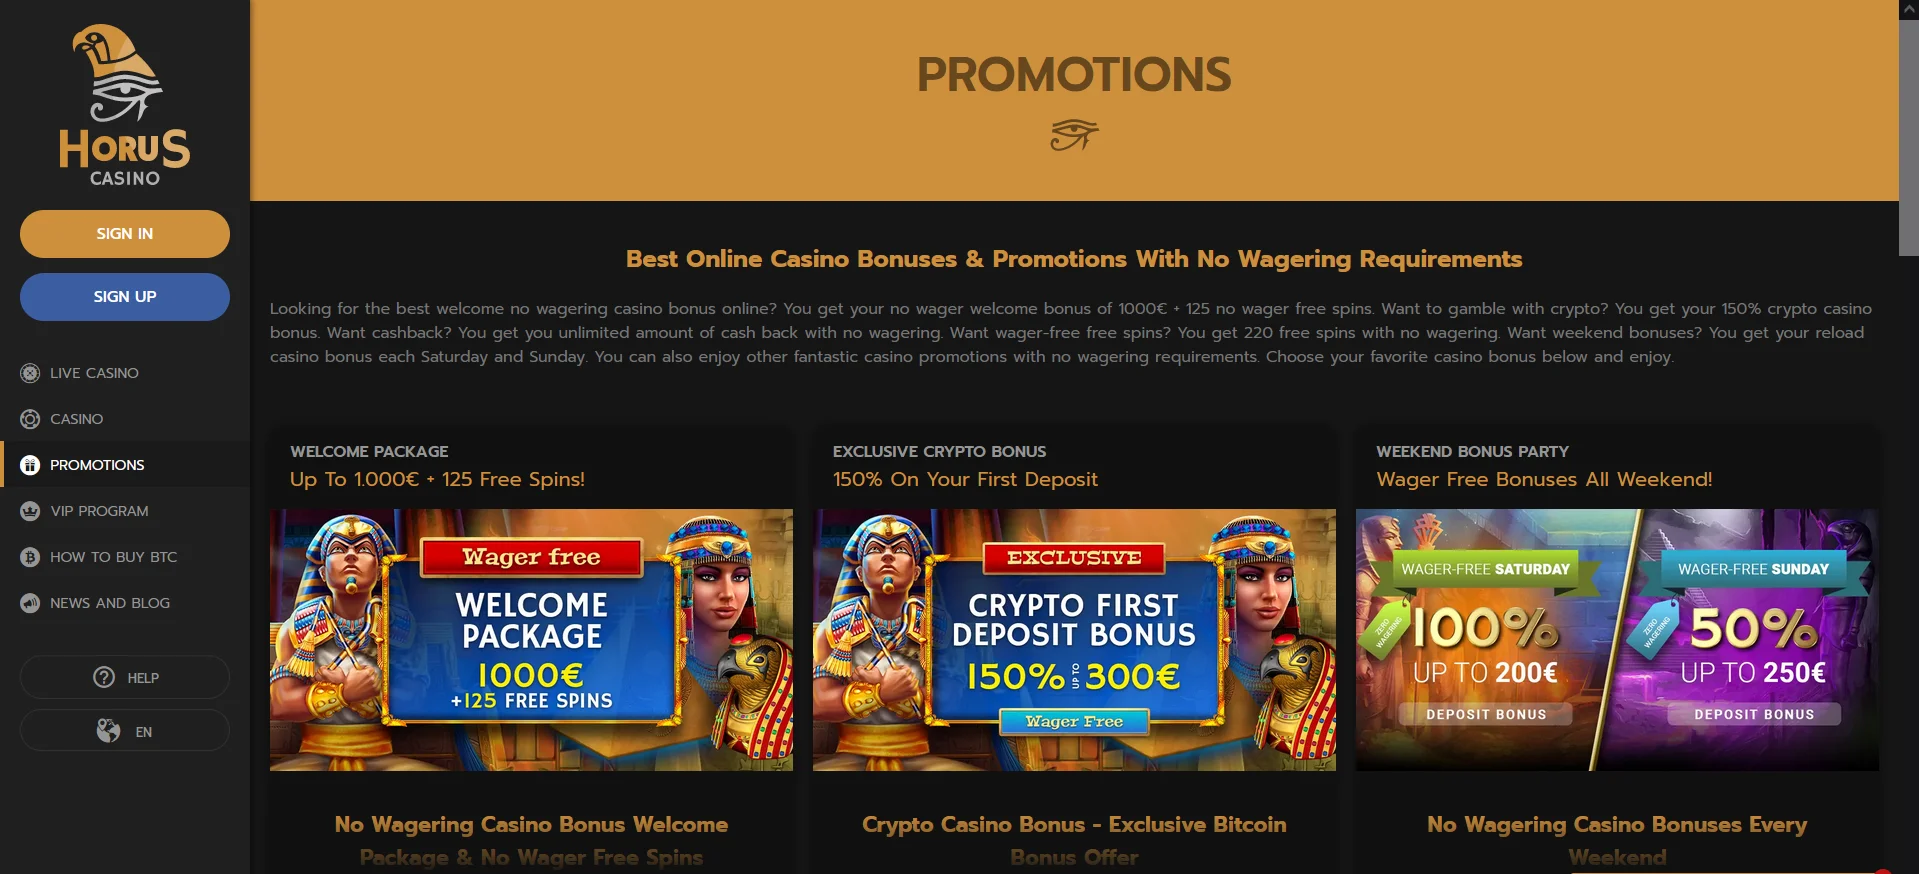This screenshot has width=1919, height=874.
Task: Click the News and Blog megaphone icon
Action: [30, 603]
